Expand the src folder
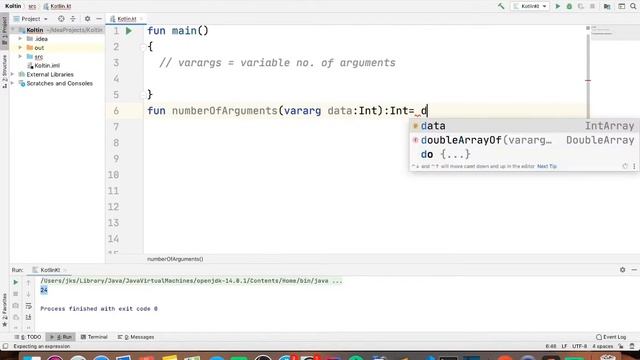Viewport: 640px width, 360px height. [x=20, y=57]
